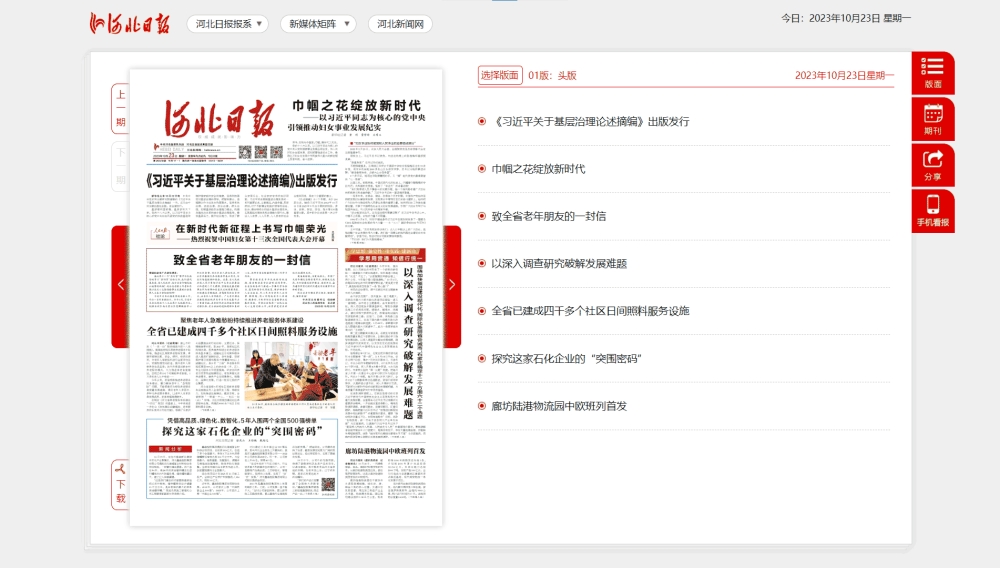Click the header date 2023年10月23日星期一
Screen dimensions: 1000x568
844,75
